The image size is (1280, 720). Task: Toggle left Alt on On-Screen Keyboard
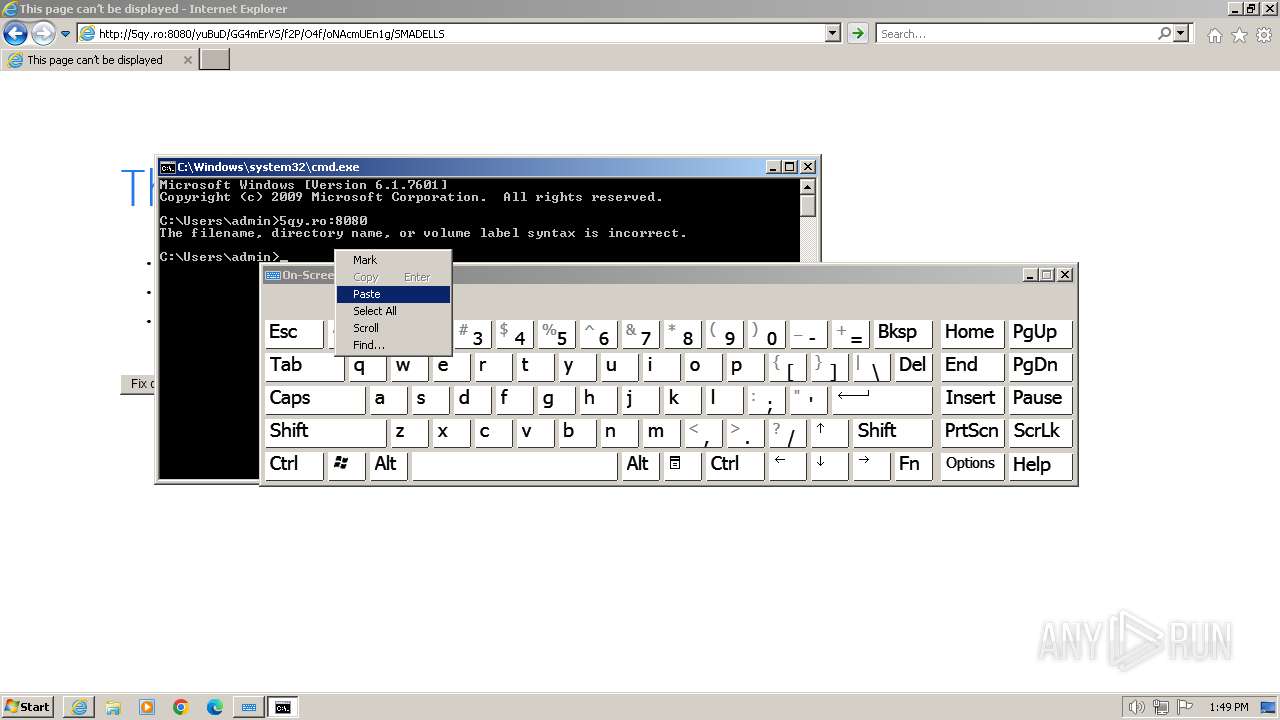pyautogui.click(x=389, y=465)
